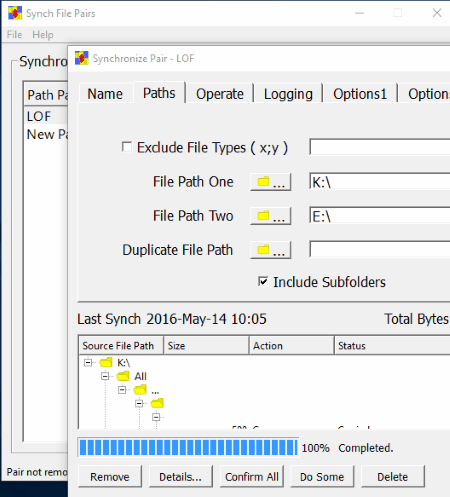Click the K:\ tree label
Viewport: 450px width, 497px height.
tap(123, 362)
